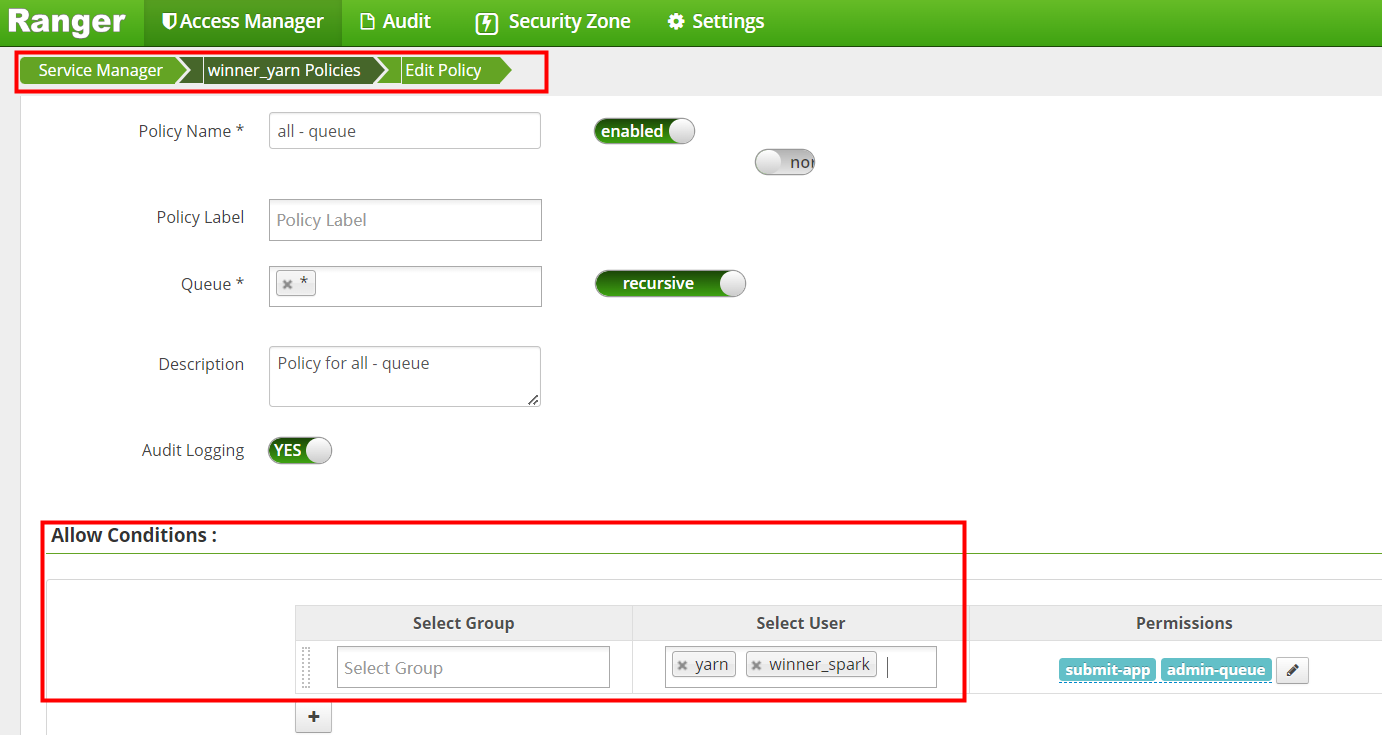The width and height of the screenshot is (1382, 735).
Task: Edit permissions with the pencil icon
Action: click(x=1292, y=670)
